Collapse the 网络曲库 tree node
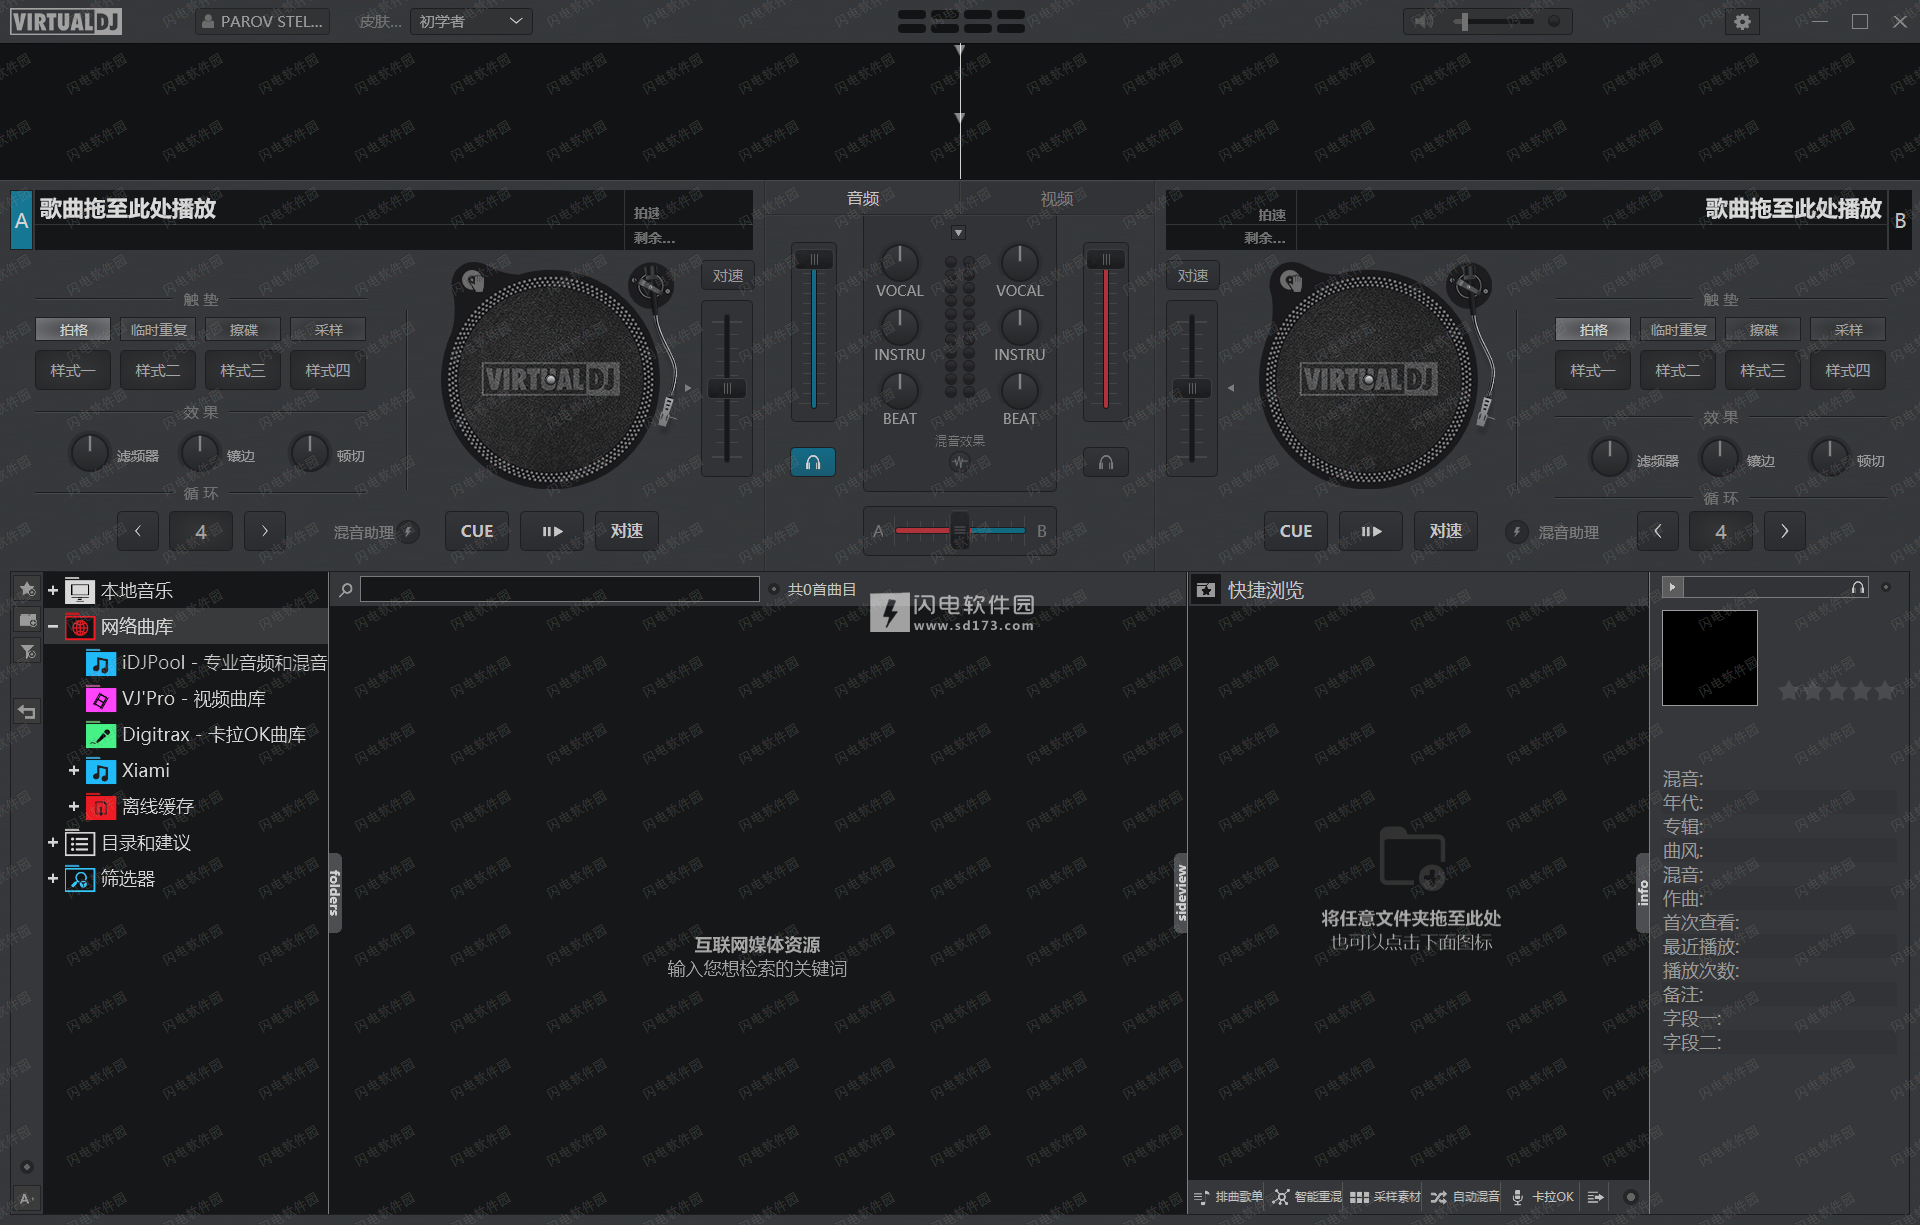 click(x=53, y=627)
